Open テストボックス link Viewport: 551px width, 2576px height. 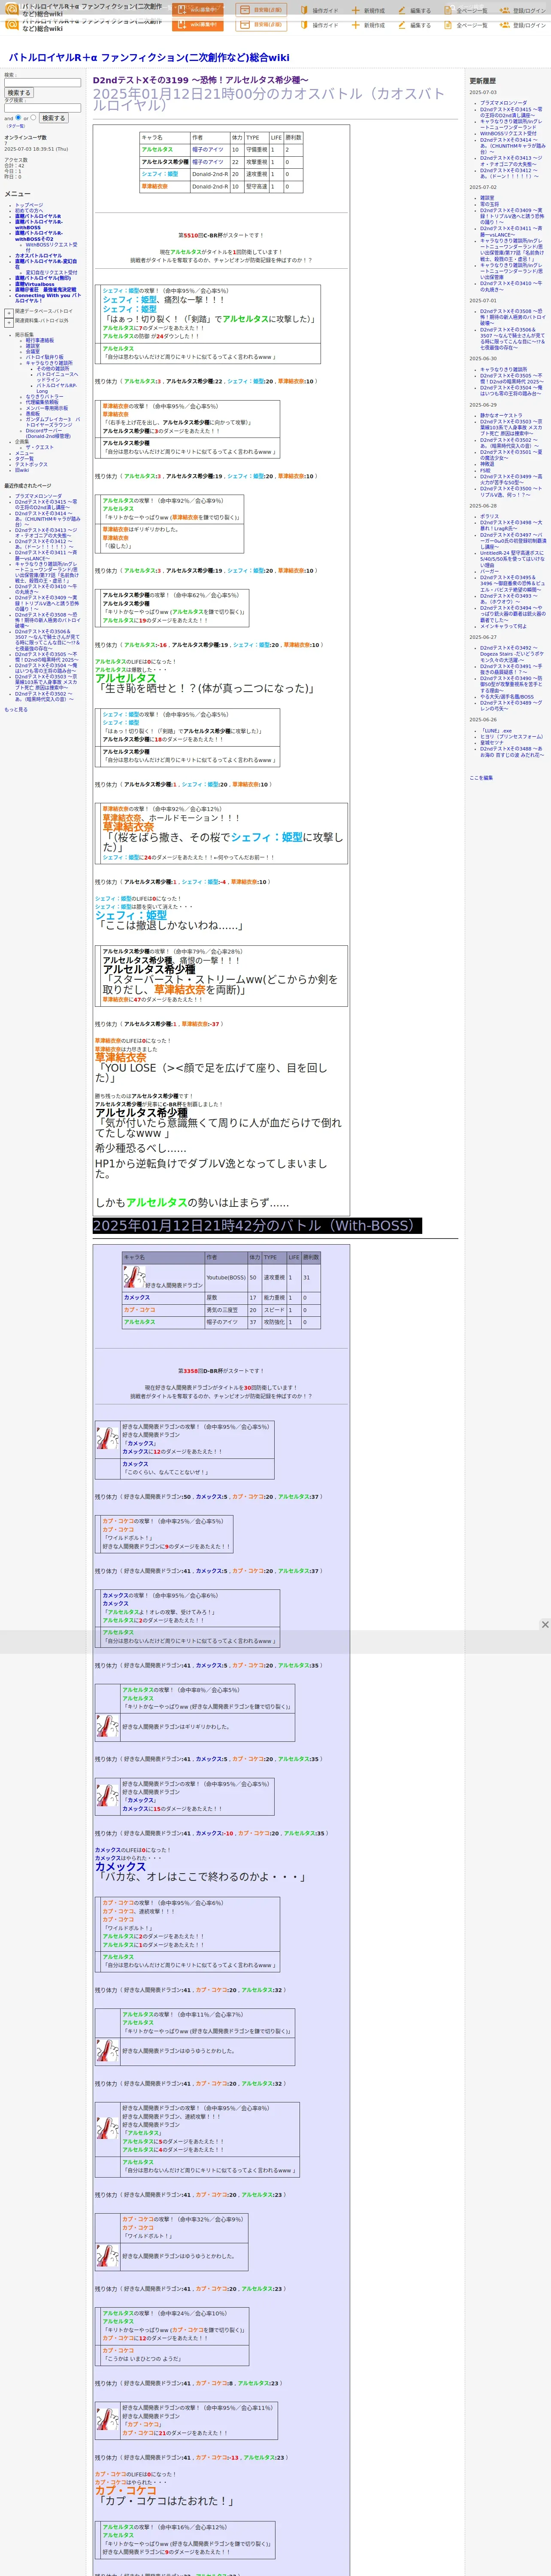(31, 464)
